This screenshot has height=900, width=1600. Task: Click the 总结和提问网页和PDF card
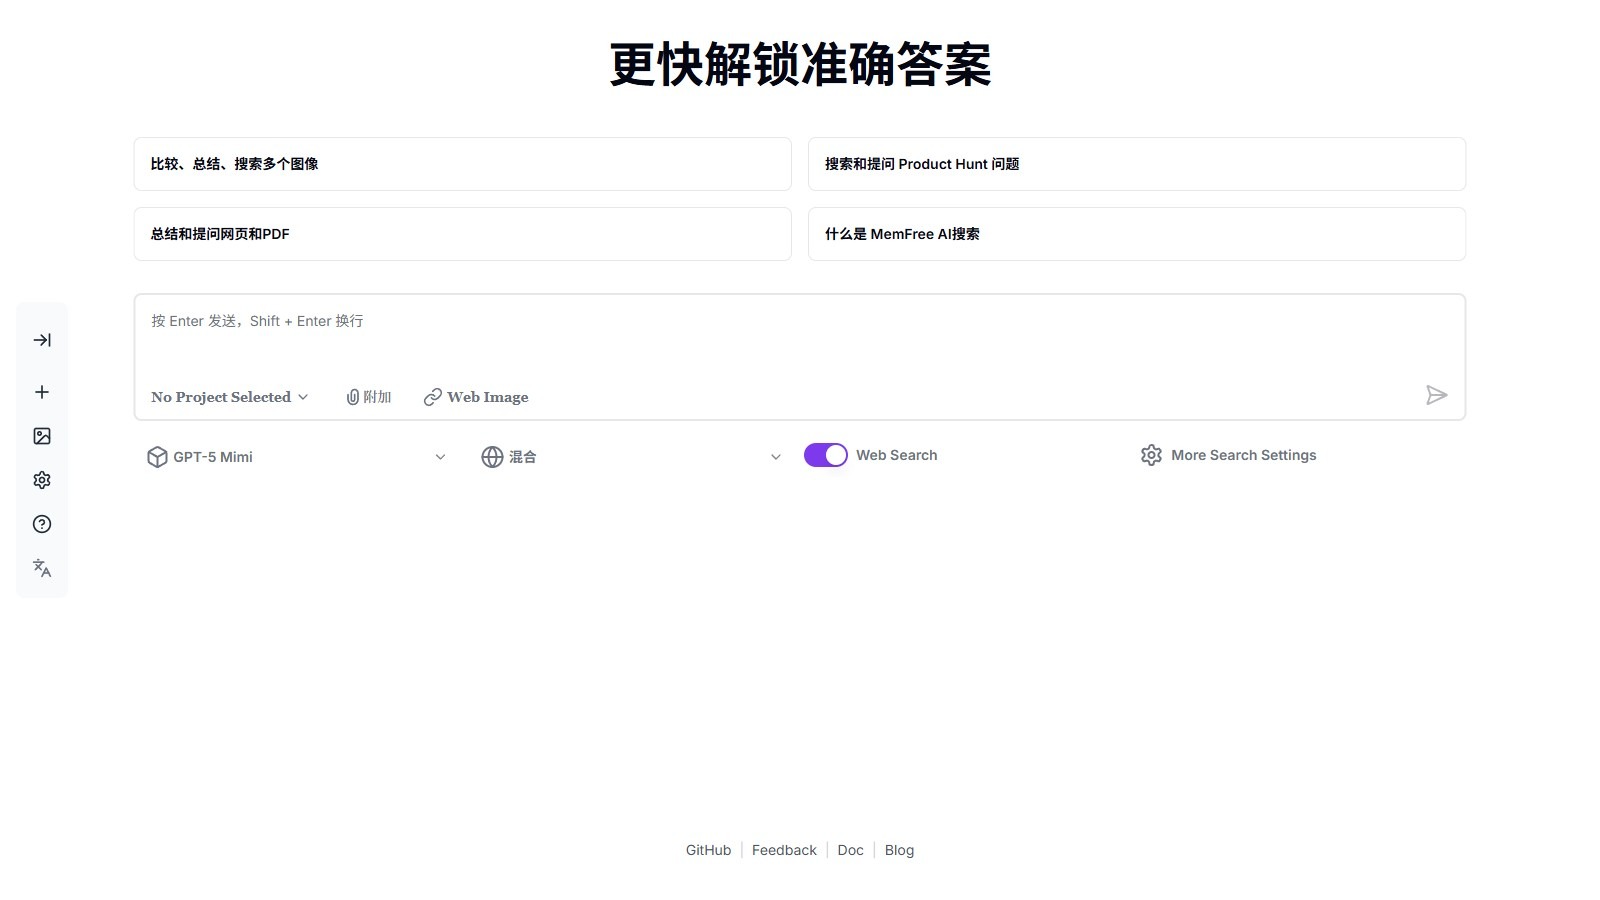click(462, 233)
